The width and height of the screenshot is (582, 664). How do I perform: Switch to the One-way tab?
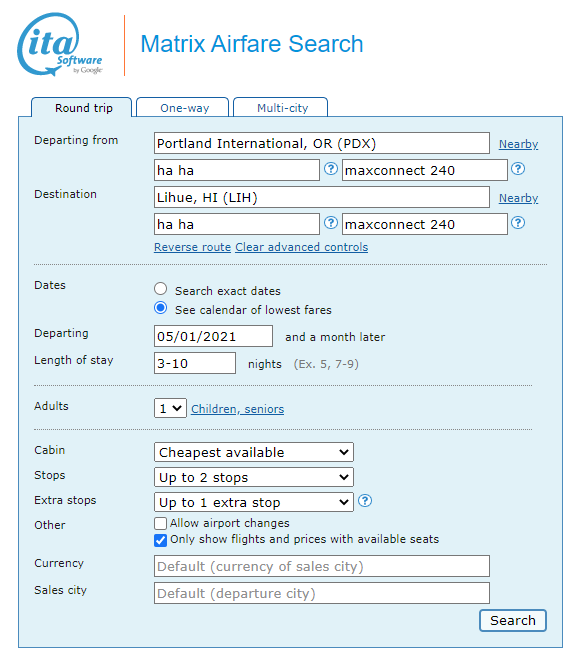click(184, 108)
